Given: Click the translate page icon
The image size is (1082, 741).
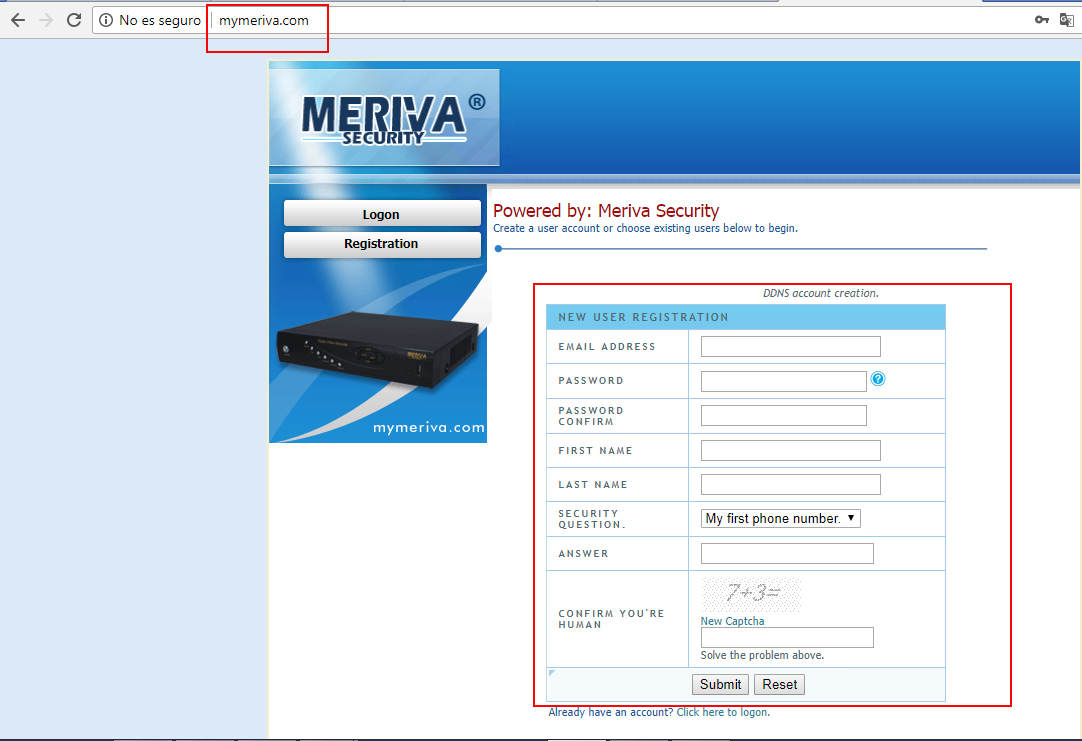Looking at the screenshot, I should coord(1067,20).
